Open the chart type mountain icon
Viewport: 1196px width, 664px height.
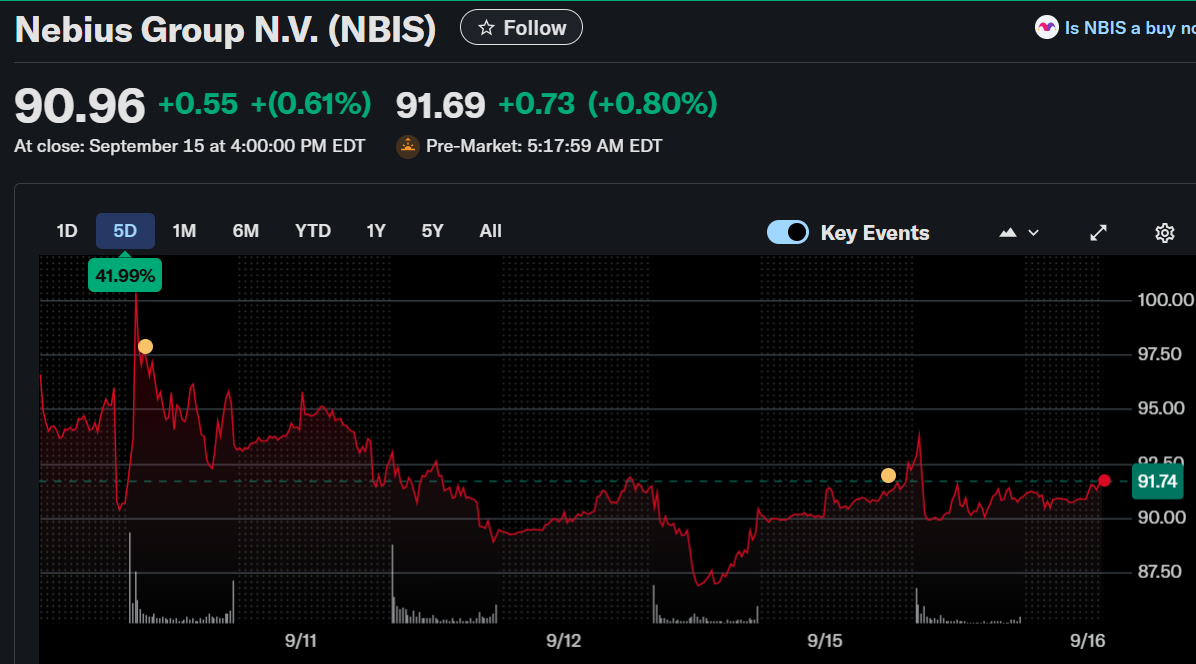[x=1008, y=233]
